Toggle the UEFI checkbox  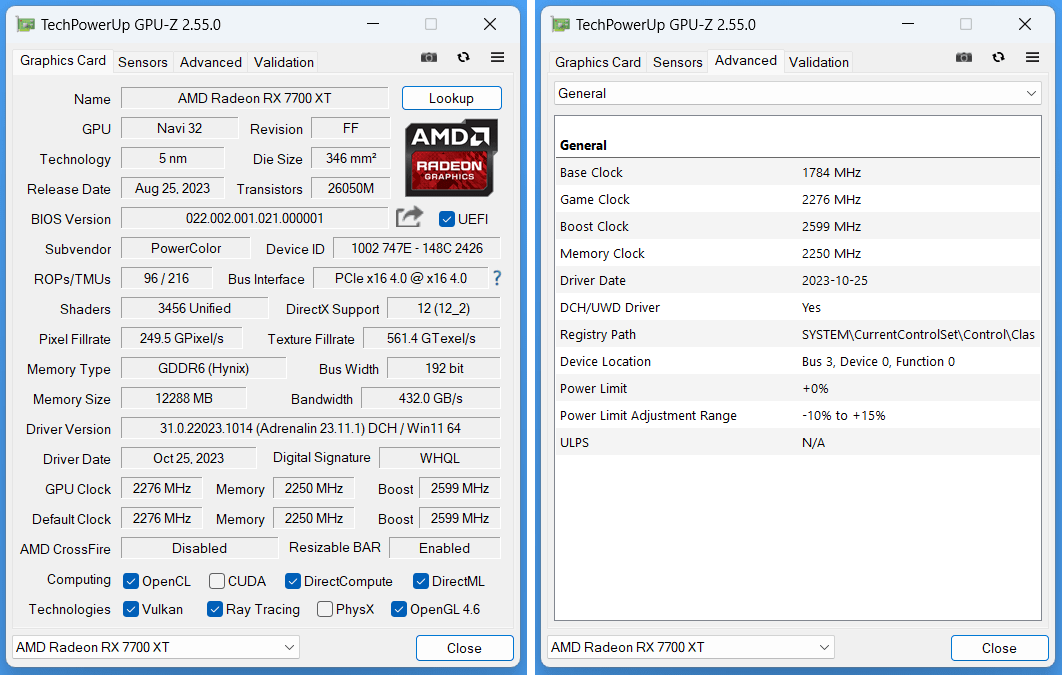446,219
